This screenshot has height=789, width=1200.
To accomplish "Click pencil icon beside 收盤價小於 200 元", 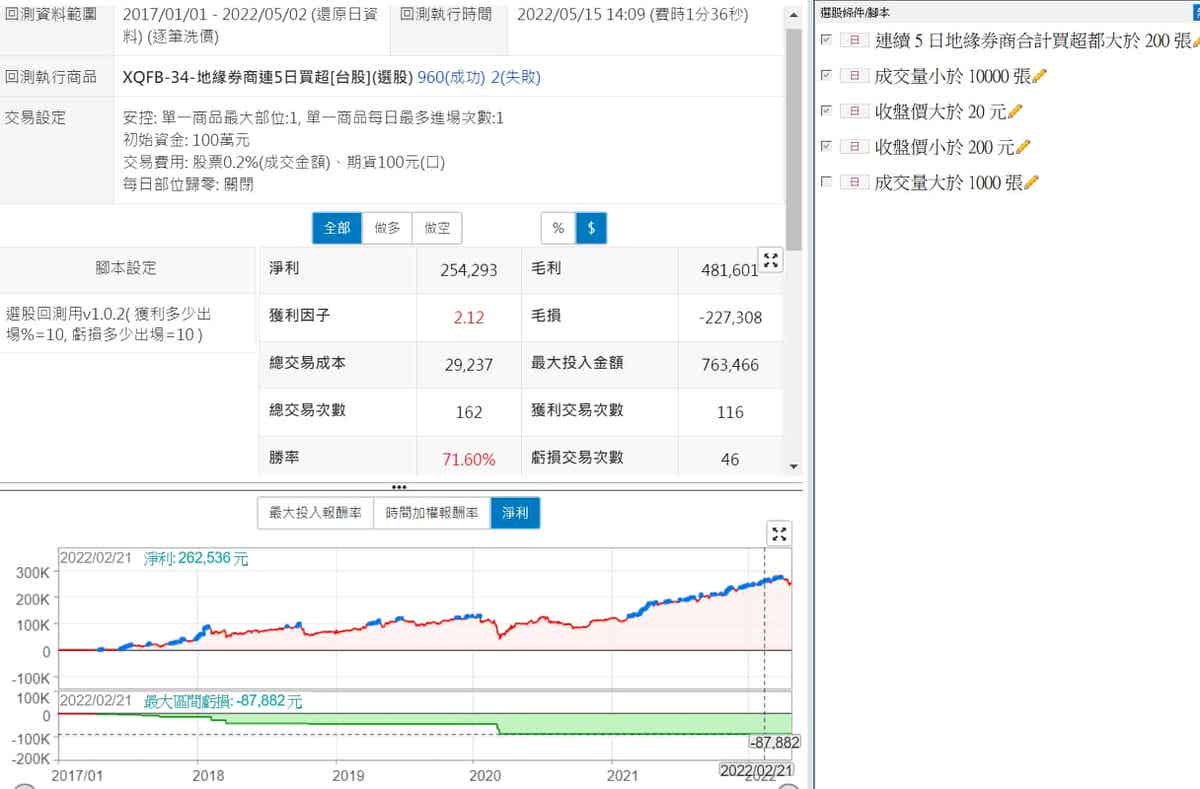I will coord(1023,147).
